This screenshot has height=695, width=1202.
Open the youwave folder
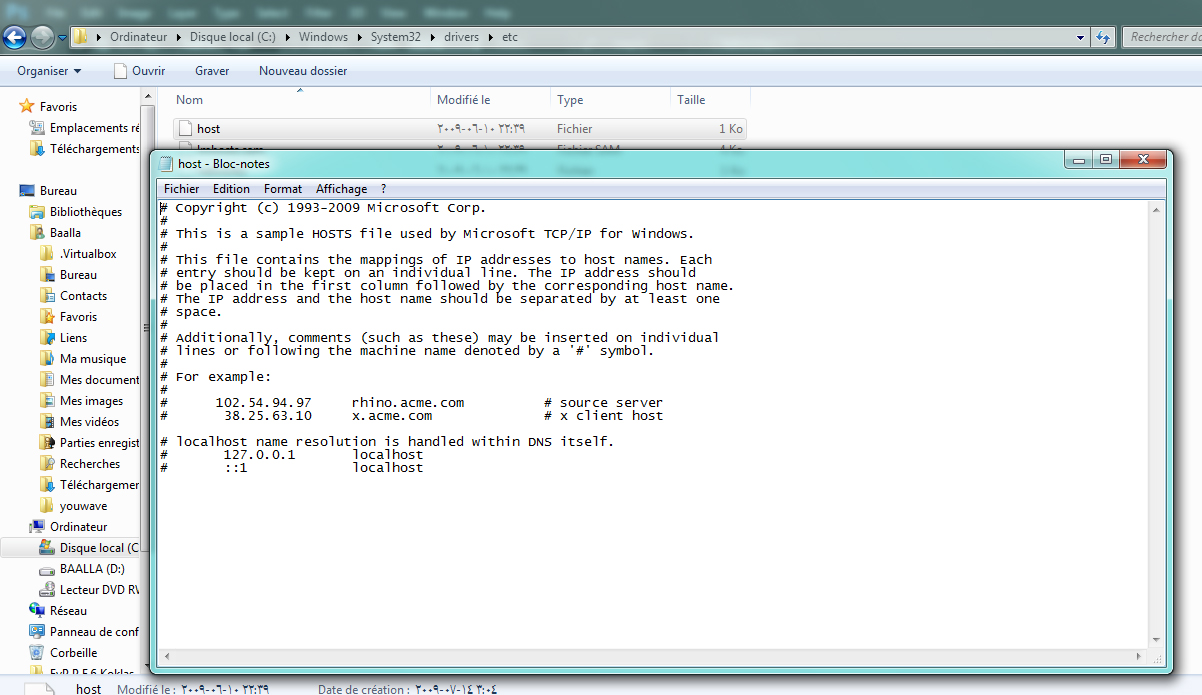(x=74, y=506)
